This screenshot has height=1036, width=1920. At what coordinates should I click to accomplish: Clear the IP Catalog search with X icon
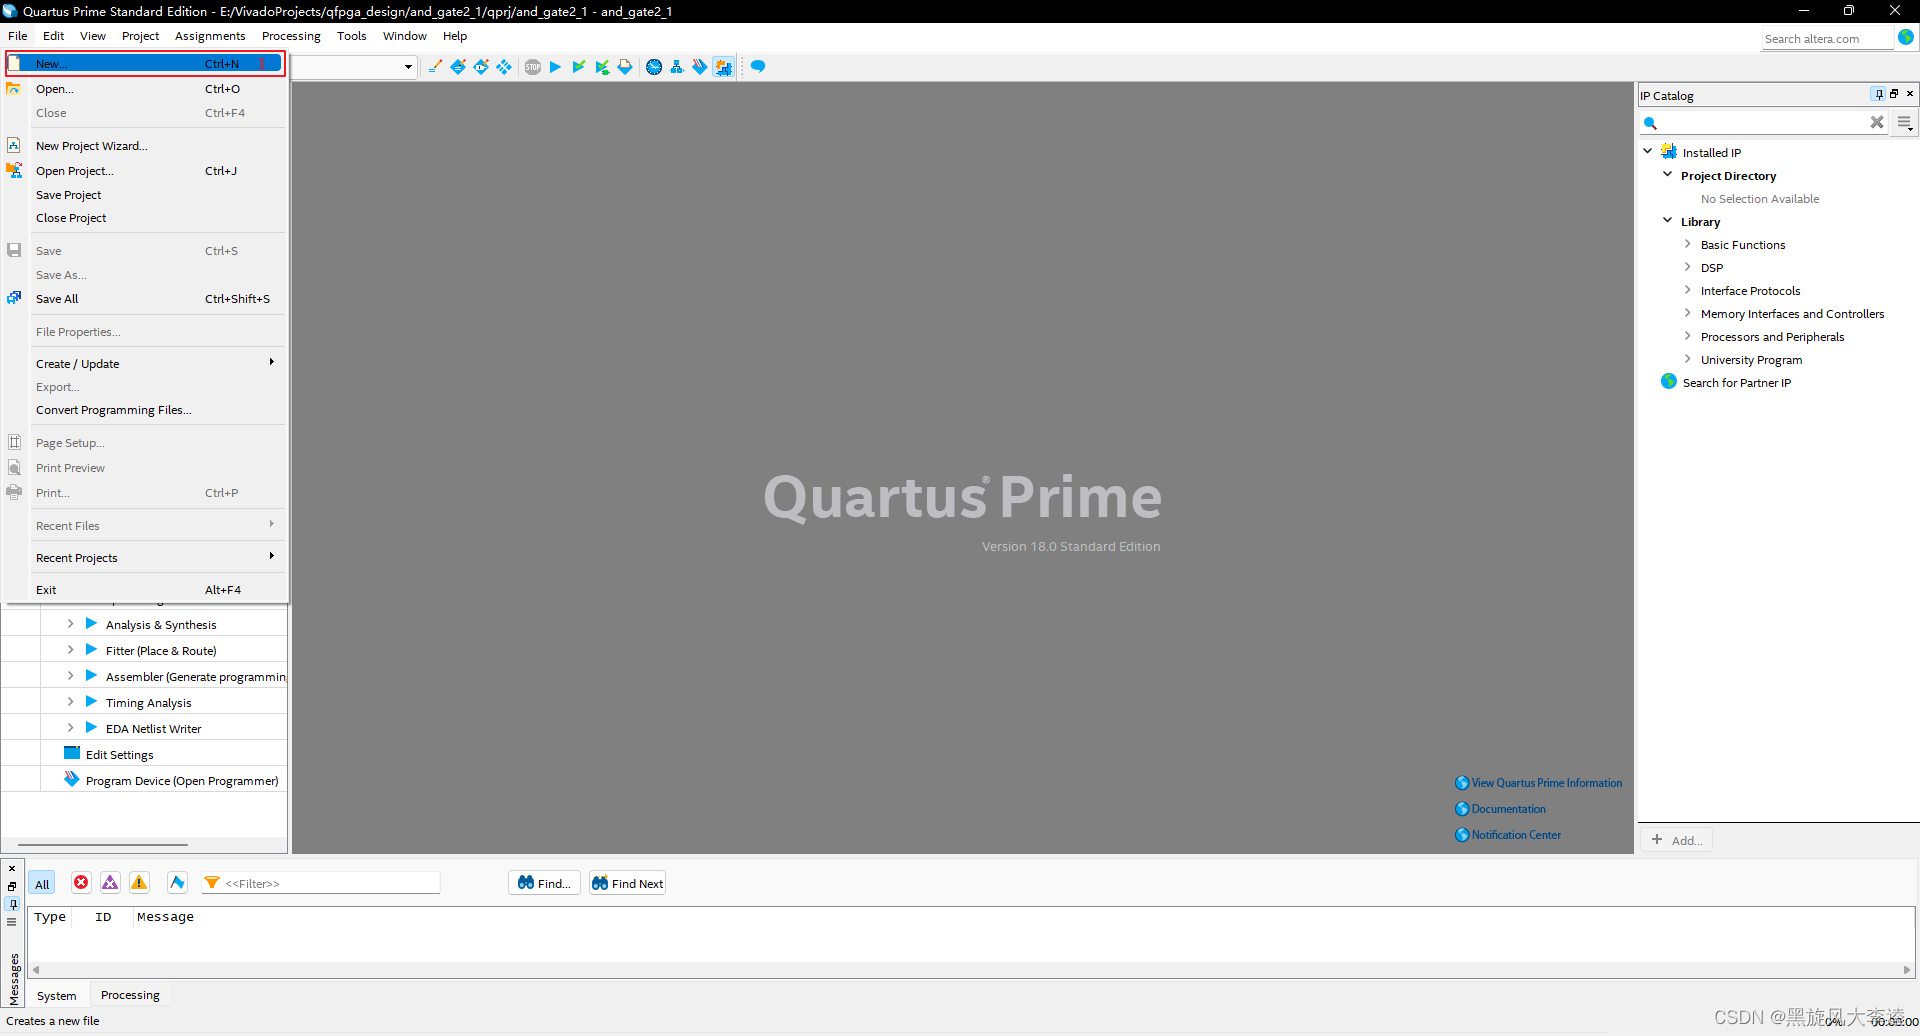[1877, 122]
